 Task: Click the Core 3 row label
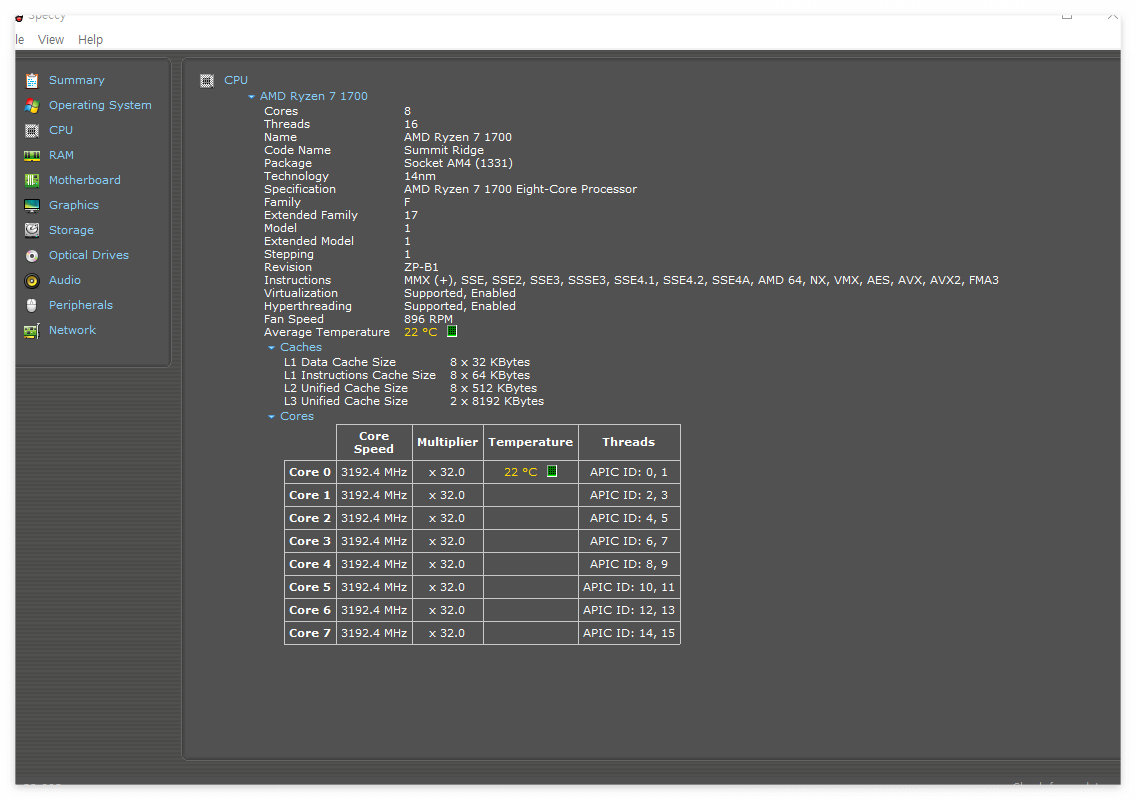coord(310,541)
